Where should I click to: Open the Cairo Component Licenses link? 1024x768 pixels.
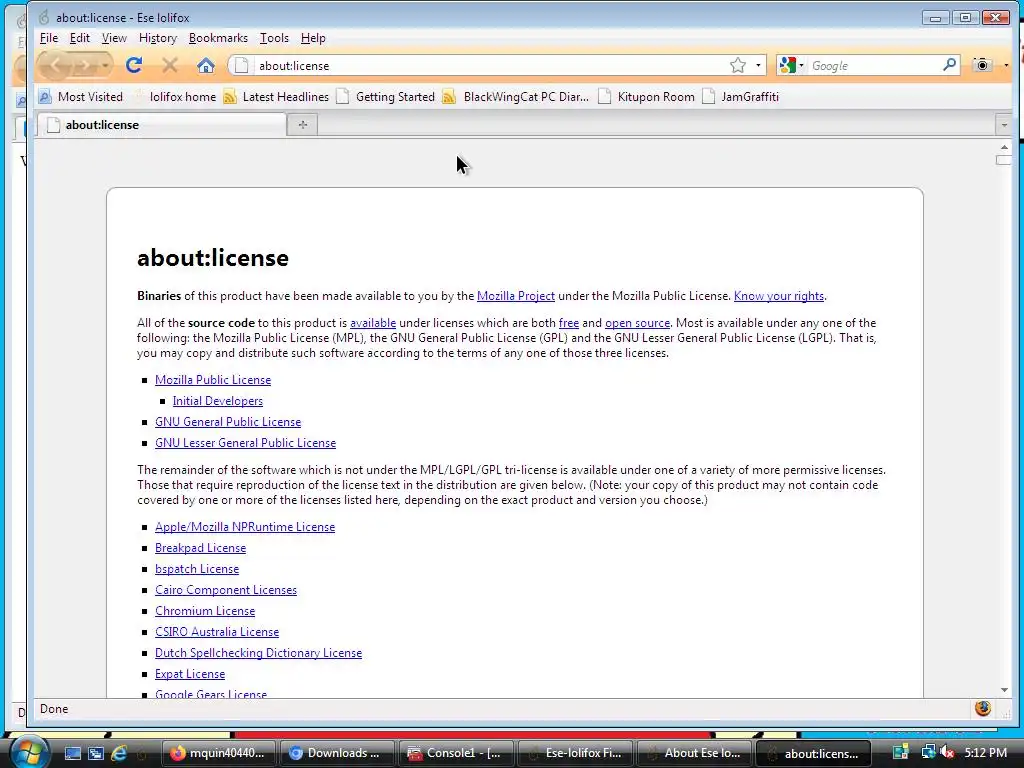pos(226,589)
